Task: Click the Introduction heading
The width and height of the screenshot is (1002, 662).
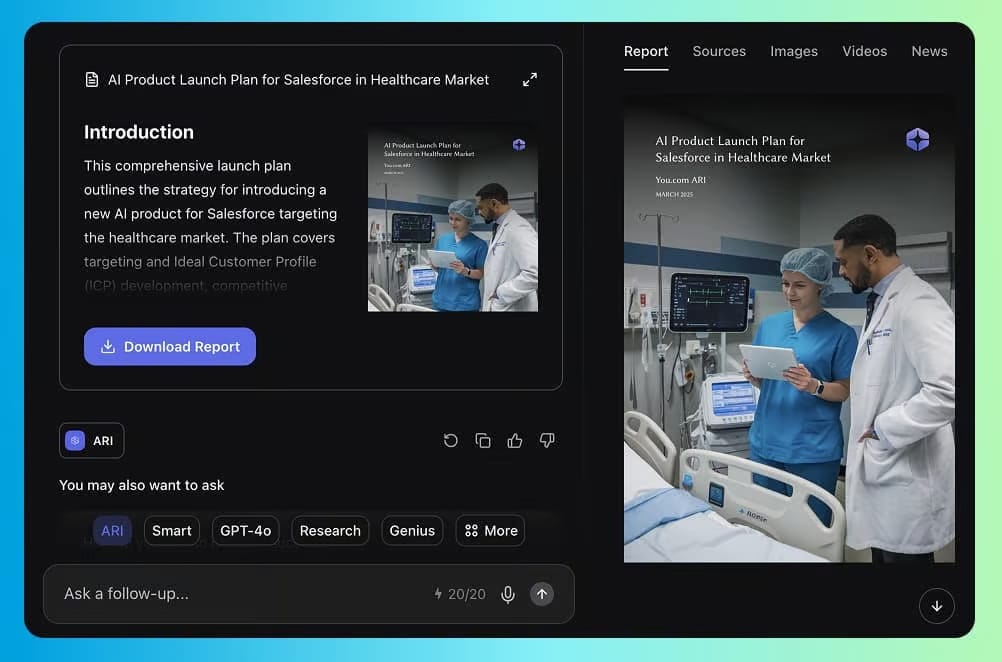Action: [139, 132]
